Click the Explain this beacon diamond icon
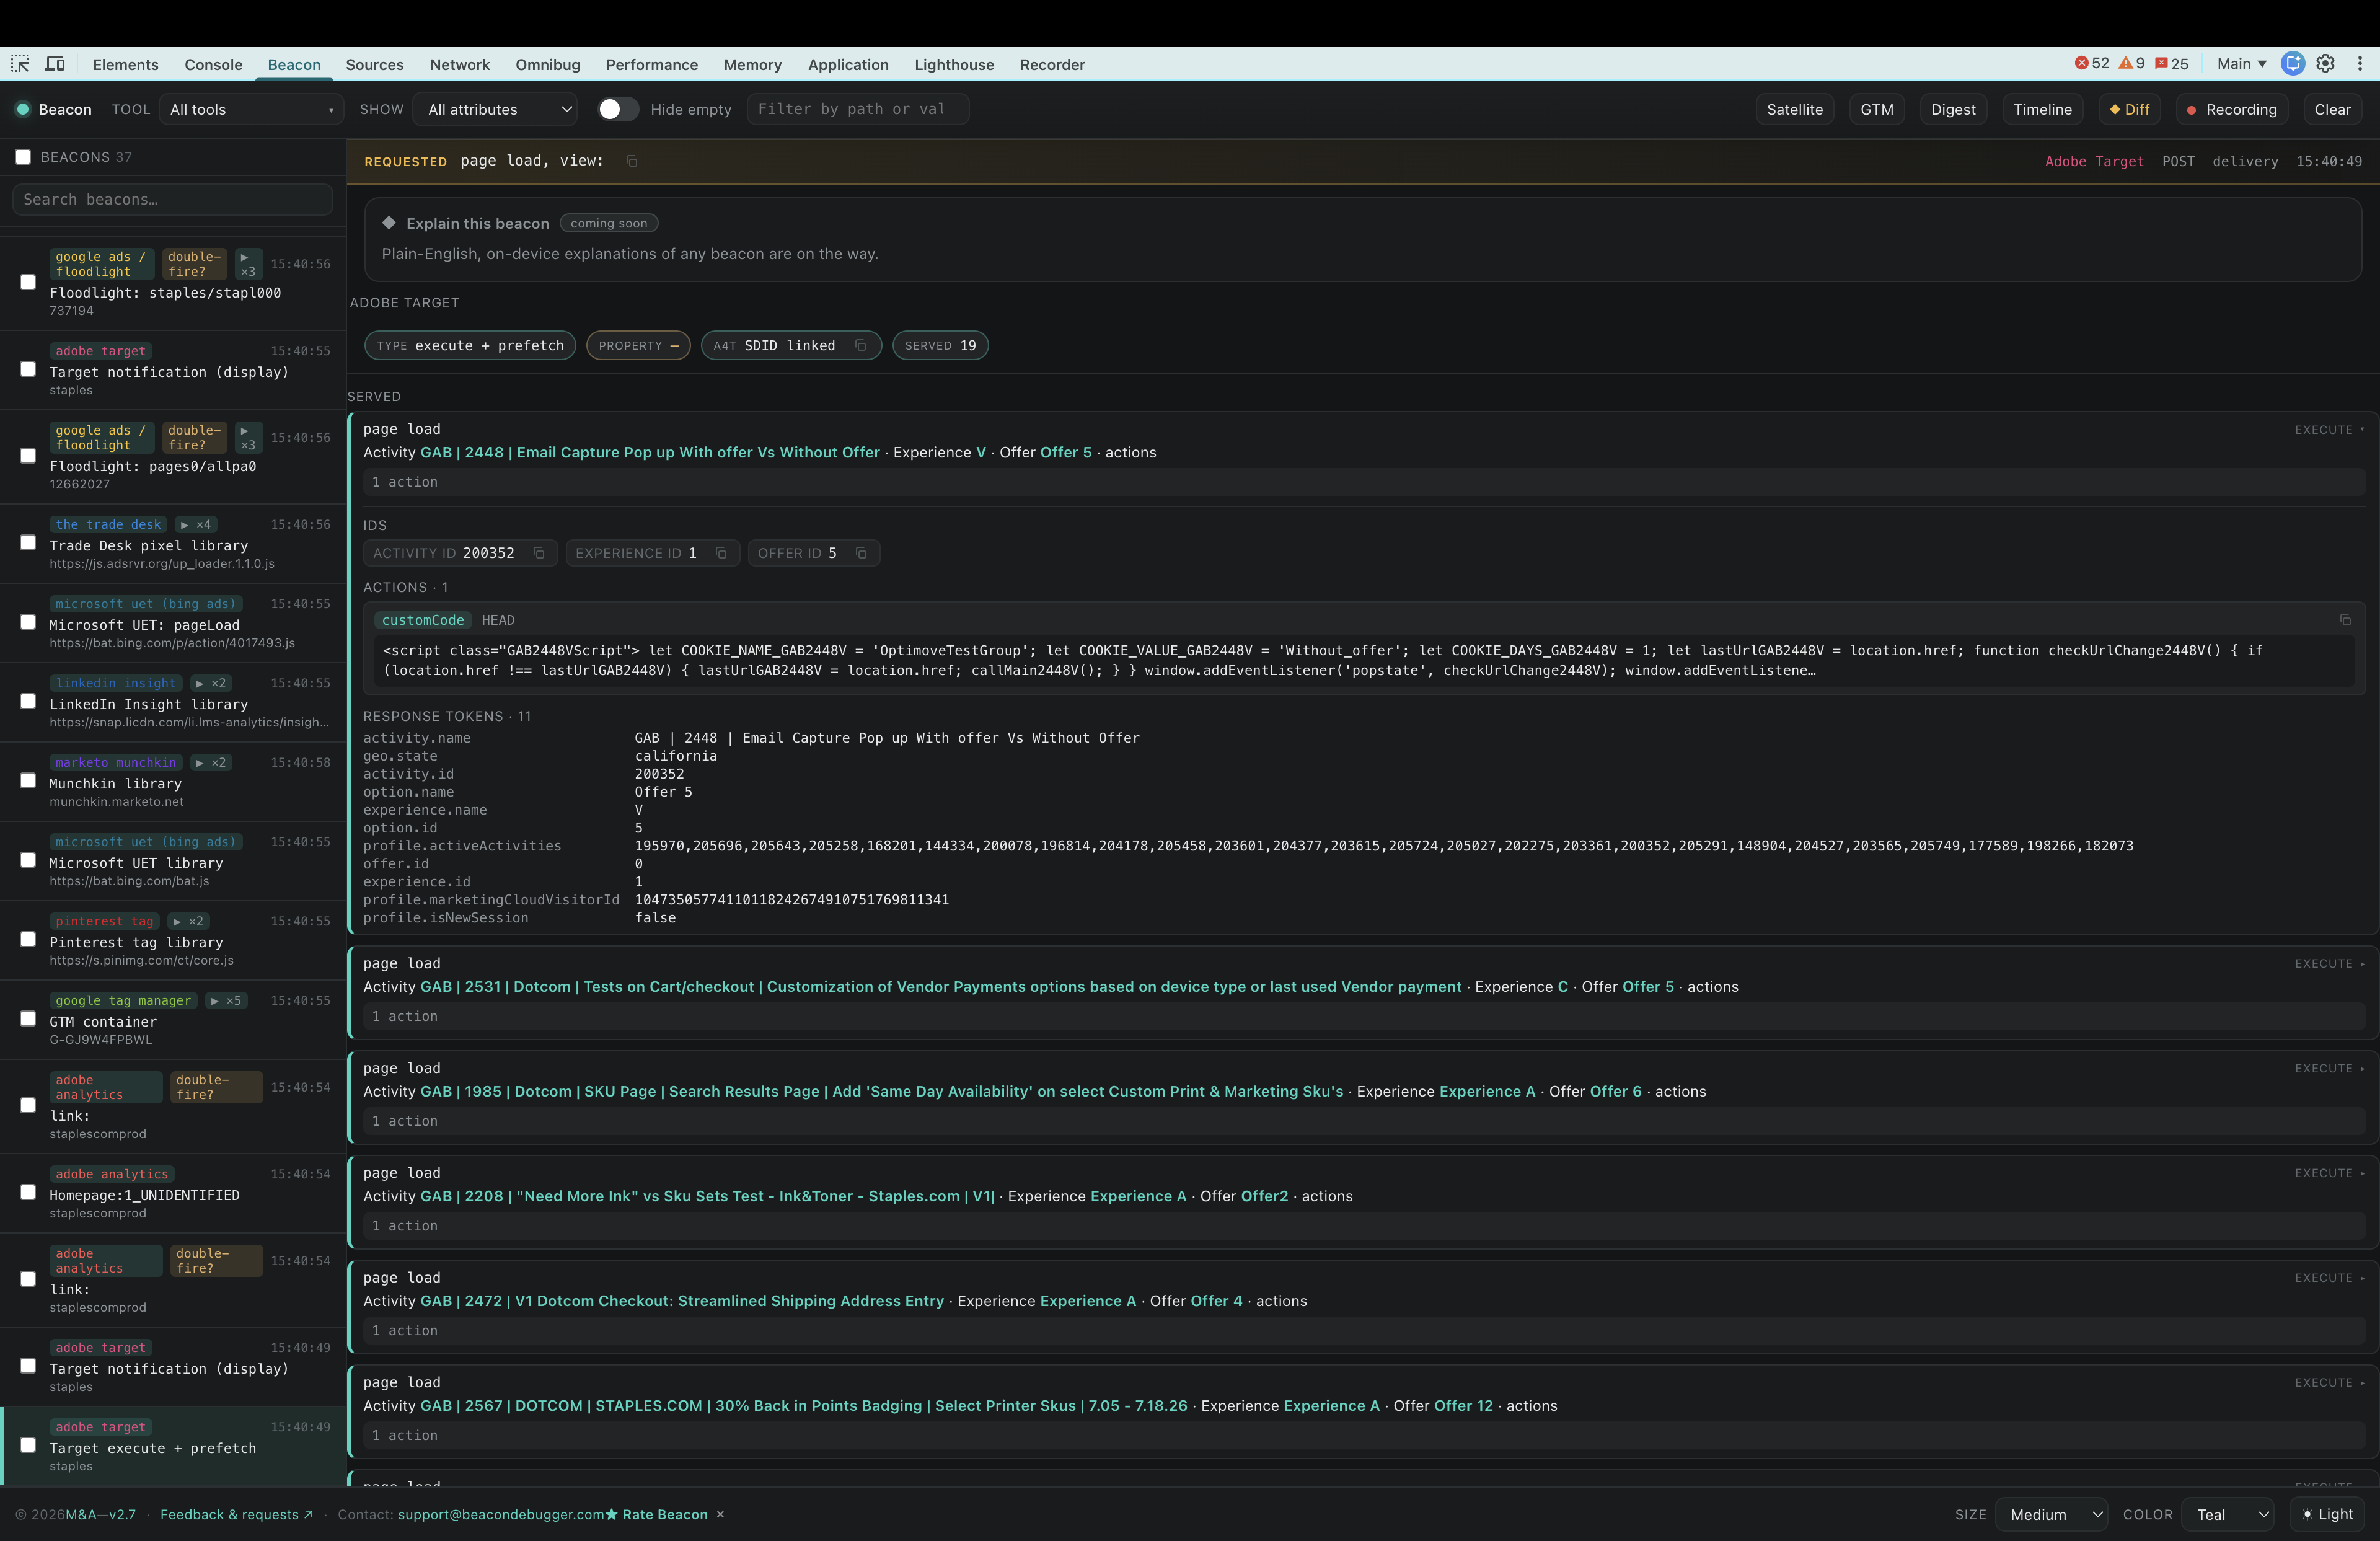 point(389,223)
